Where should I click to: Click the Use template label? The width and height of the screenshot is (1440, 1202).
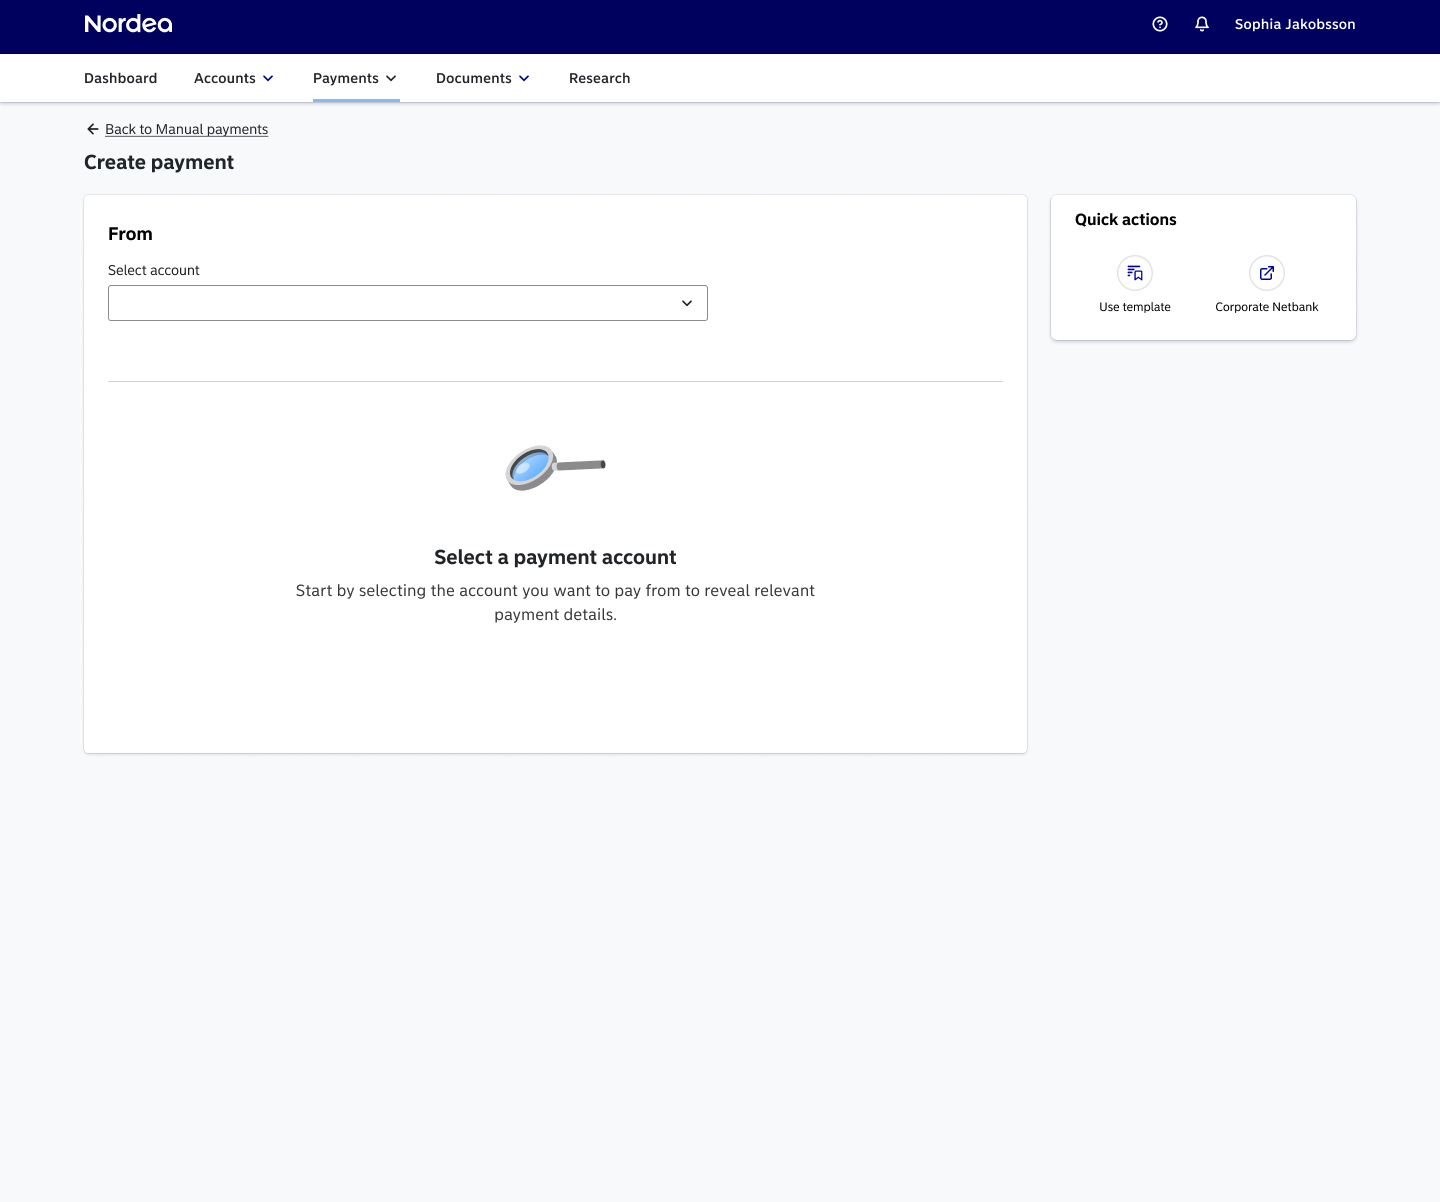click(x=1135, y=307)
